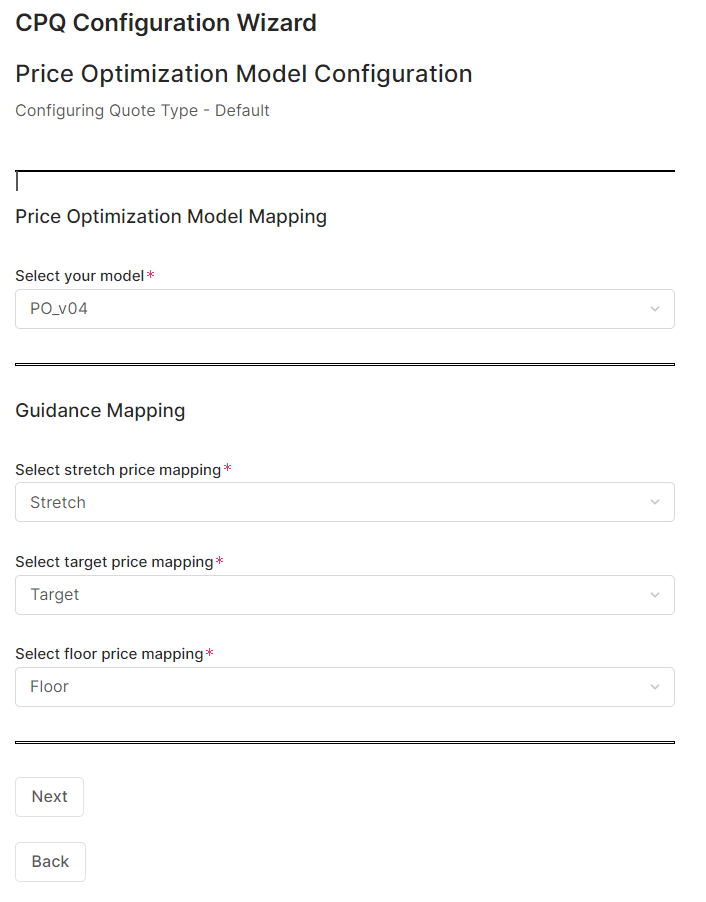The width and height of the screenshot is (706, 902).
Task: Click the 'Configuring Quote Type - Default' subtitle
Action: [142, 110]
